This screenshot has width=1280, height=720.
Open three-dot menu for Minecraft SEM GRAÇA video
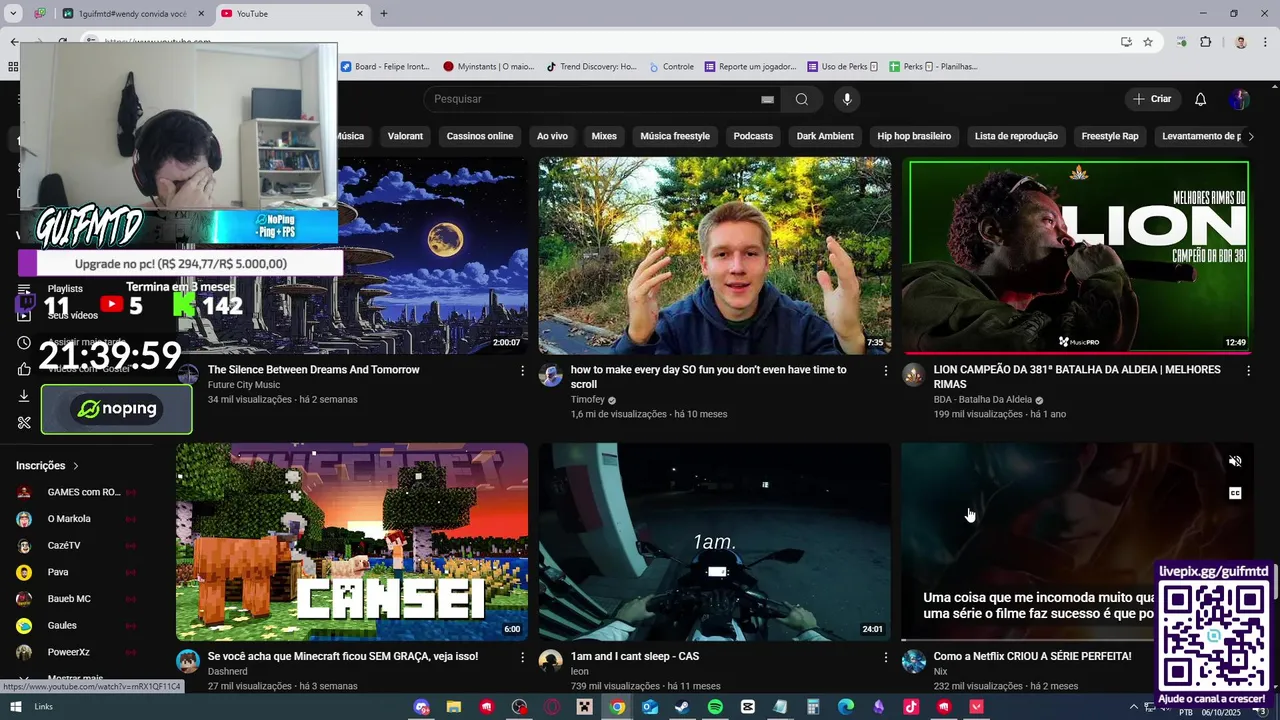(522, 657)
